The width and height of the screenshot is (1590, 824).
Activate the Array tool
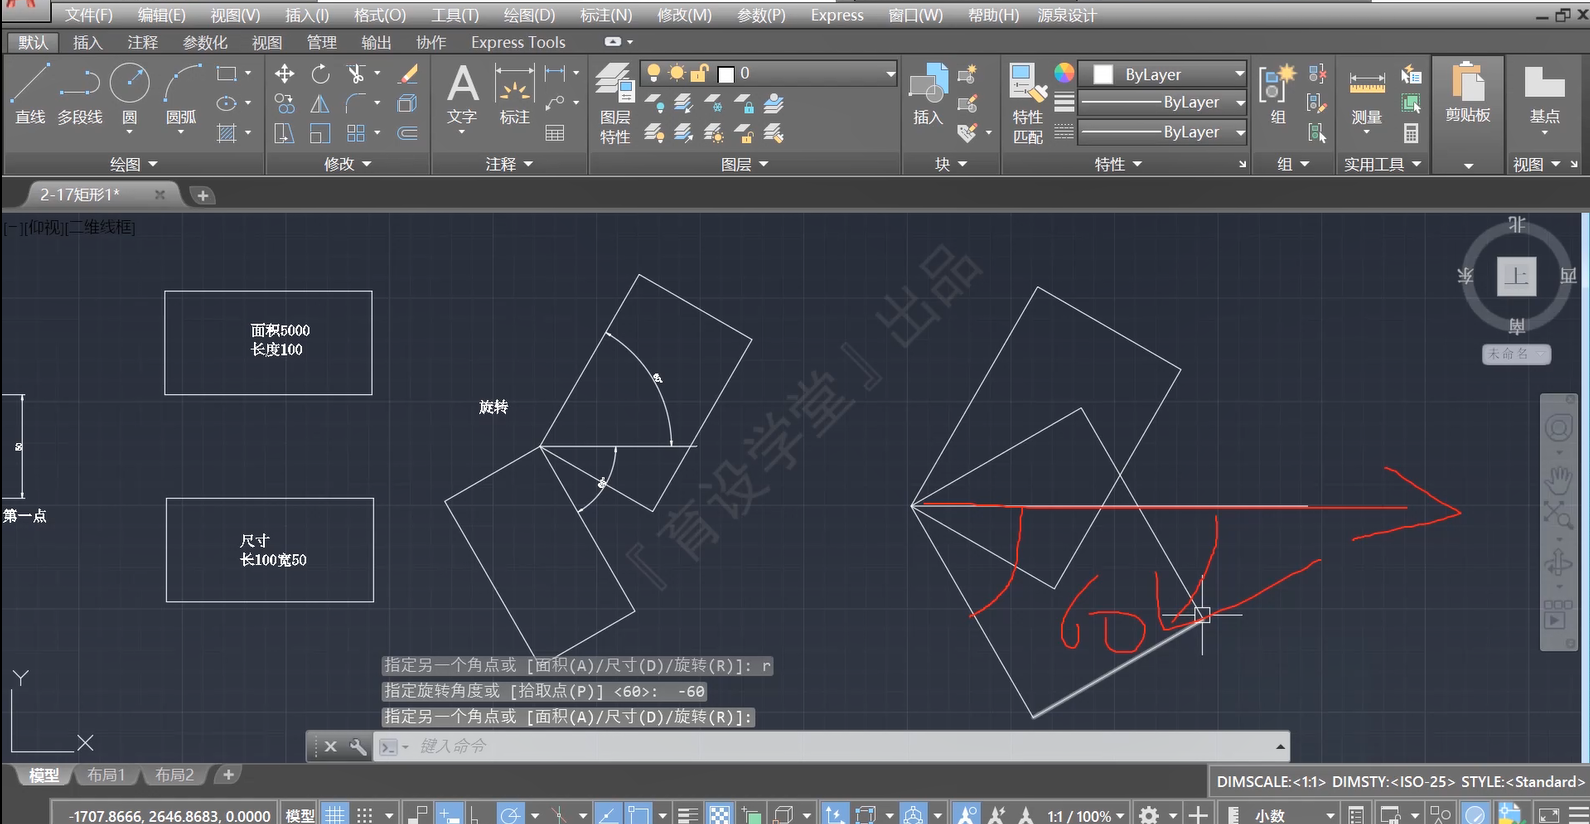pyautogui.click(x=356, y=133)
